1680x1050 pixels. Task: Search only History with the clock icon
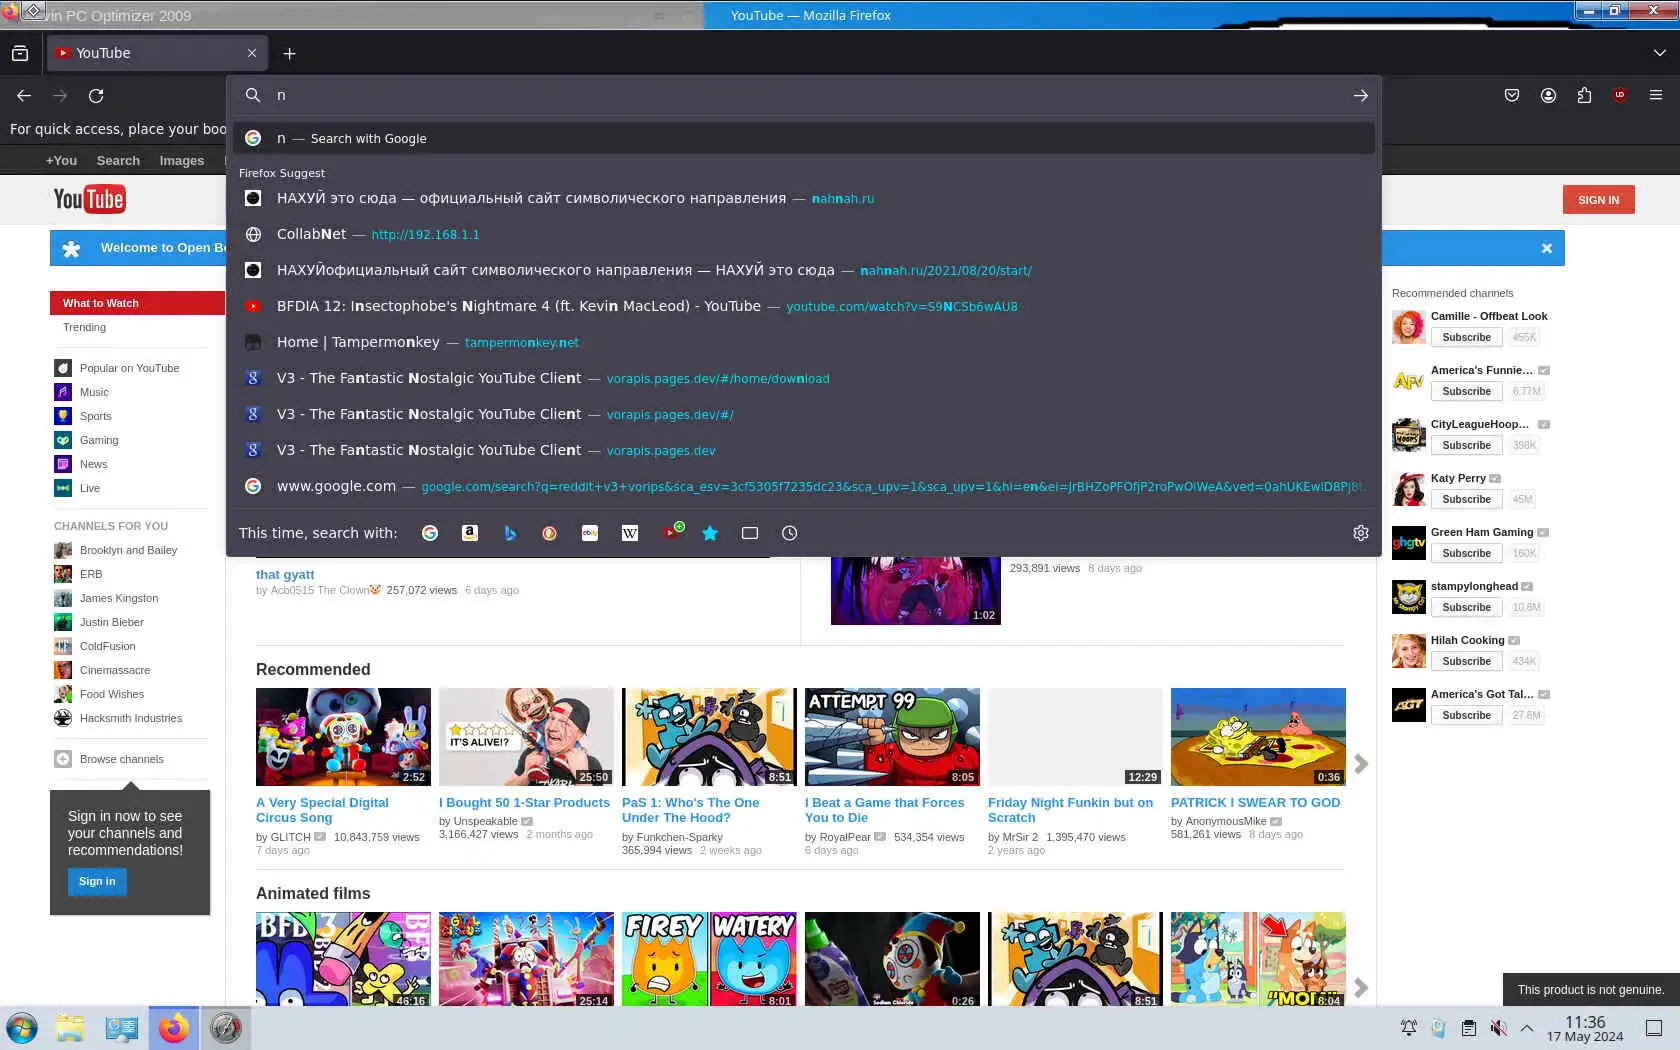tap(790, 533)
